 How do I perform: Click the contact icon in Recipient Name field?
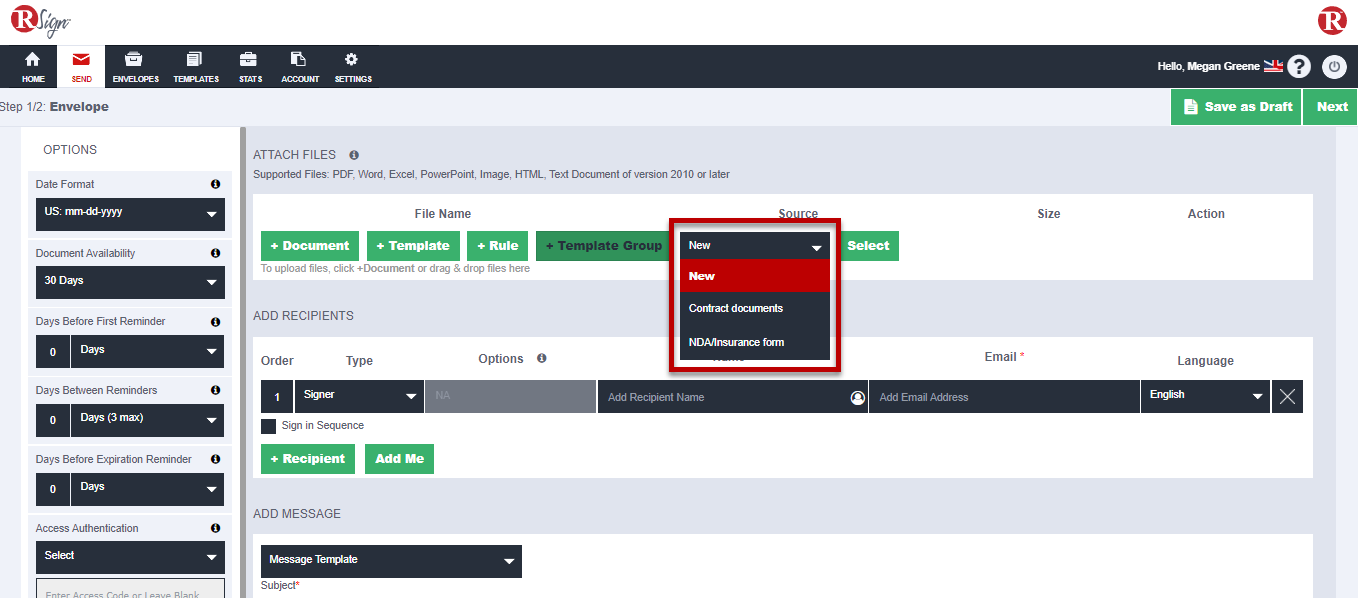[857, 397]
